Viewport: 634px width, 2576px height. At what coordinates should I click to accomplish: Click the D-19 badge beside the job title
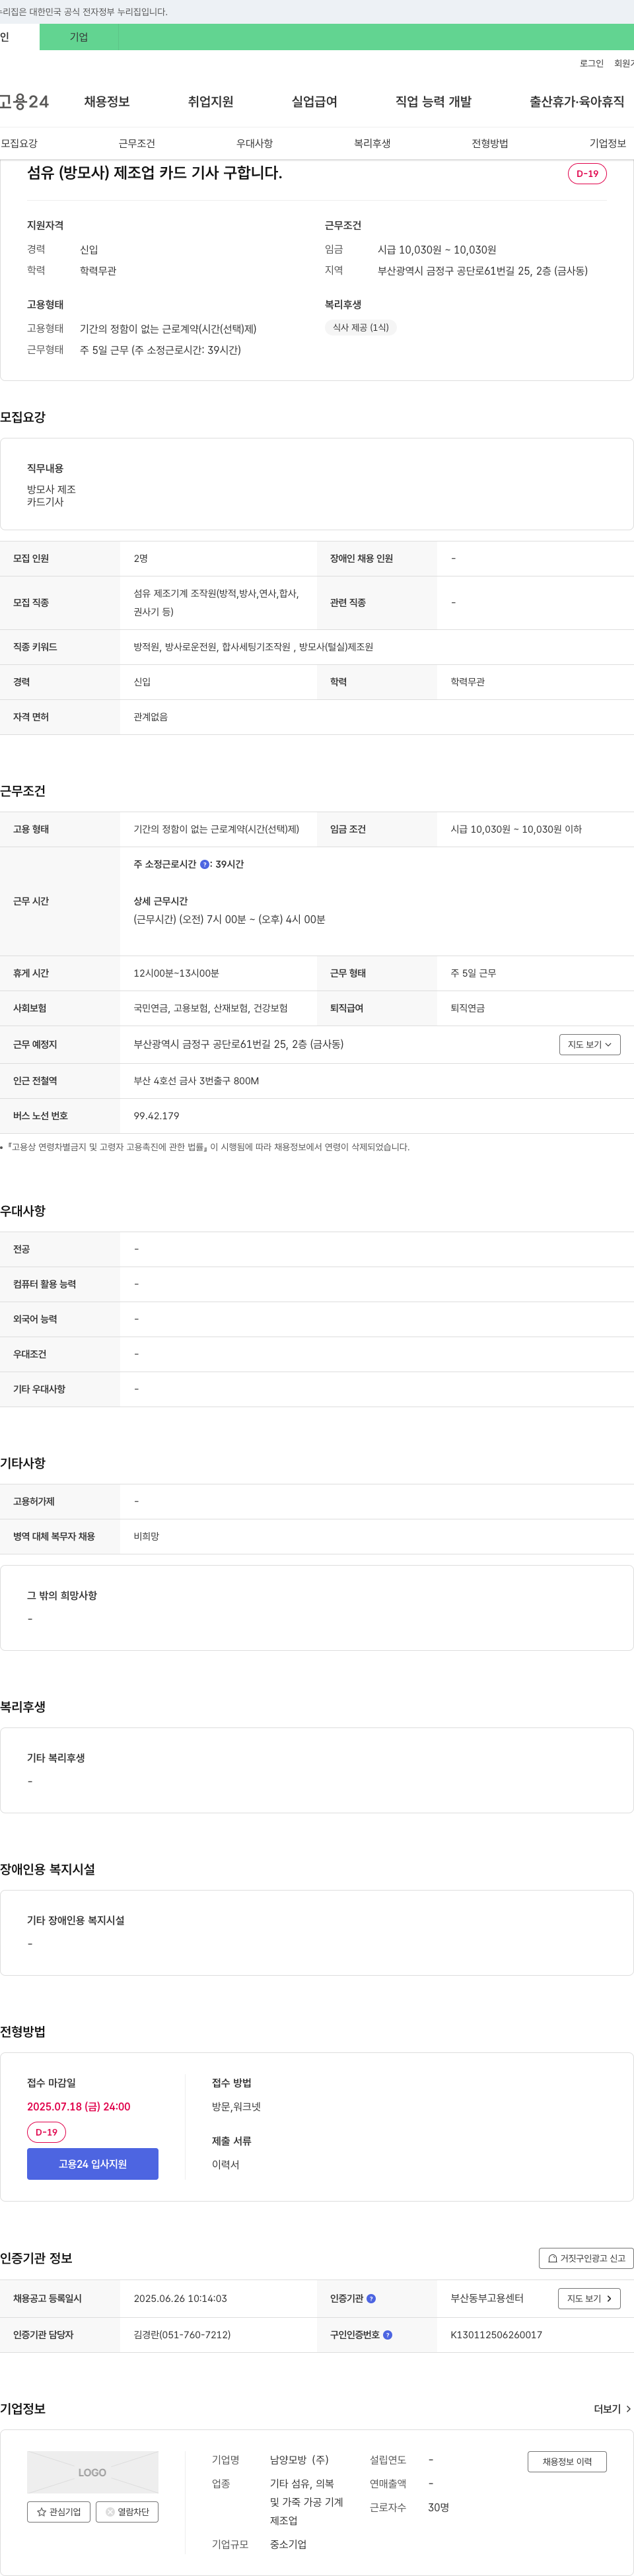tap(587, 174)
